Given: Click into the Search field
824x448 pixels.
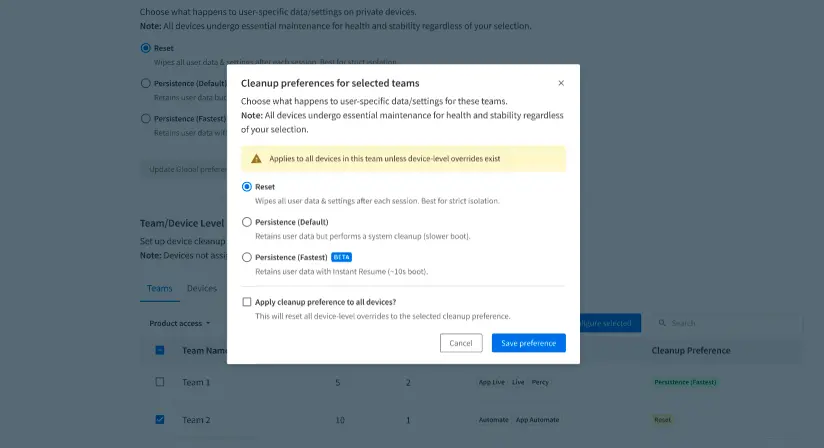Looking at the screenshot, I should [730, 323].
